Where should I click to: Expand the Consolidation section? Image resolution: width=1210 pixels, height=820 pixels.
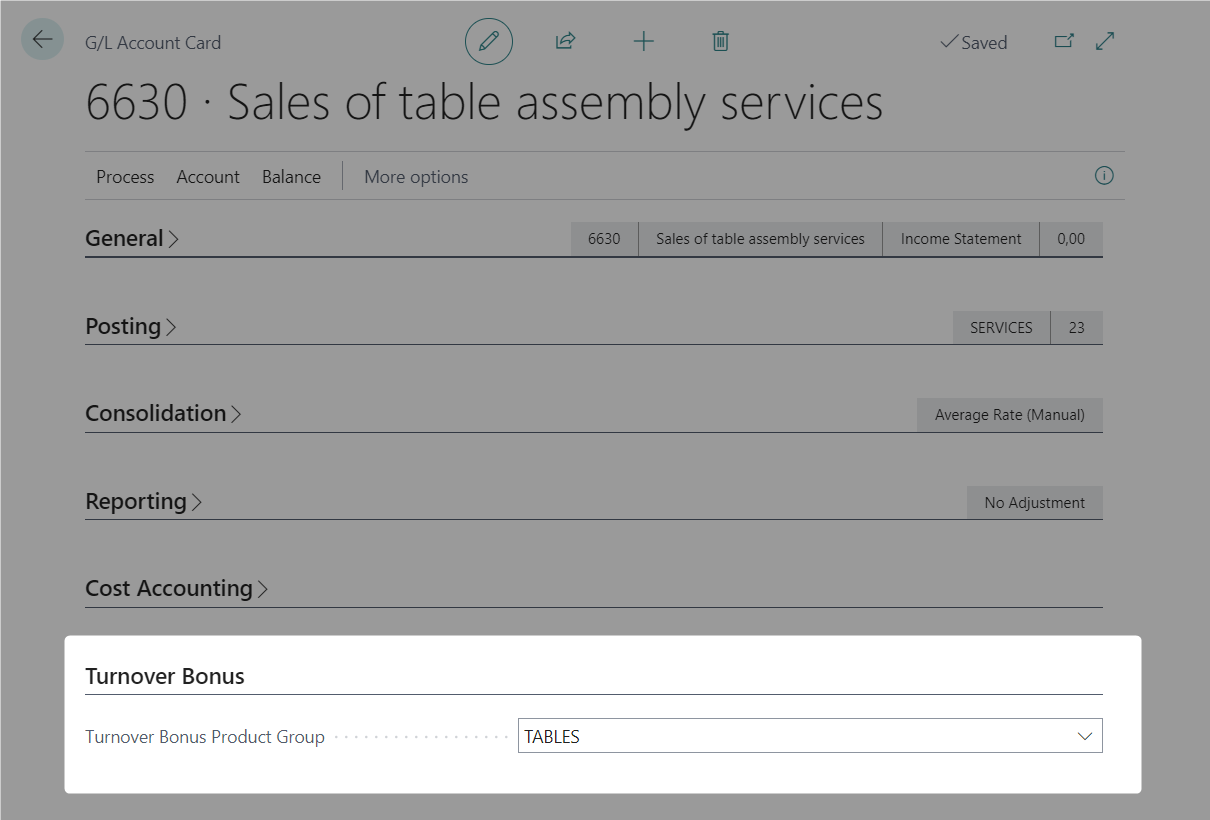click(163, 414)
